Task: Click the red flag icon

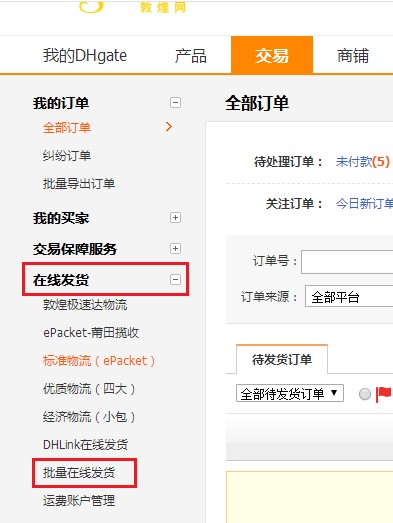Action: [383, 394]
